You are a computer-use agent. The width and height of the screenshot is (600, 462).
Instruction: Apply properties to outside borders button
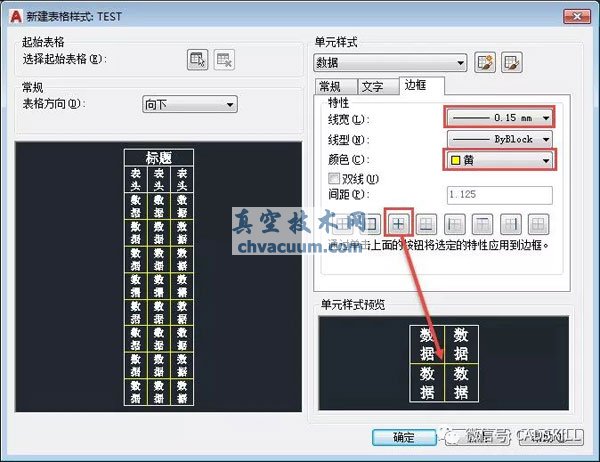[x=370, y=224]
